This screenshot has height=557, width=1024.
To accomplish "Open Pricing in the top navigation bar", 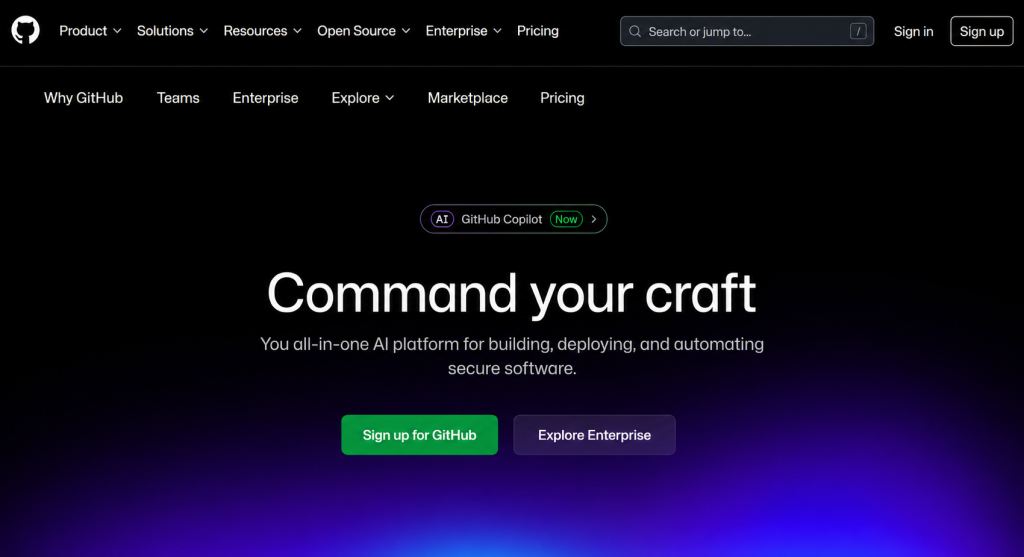I will [537, 31].
